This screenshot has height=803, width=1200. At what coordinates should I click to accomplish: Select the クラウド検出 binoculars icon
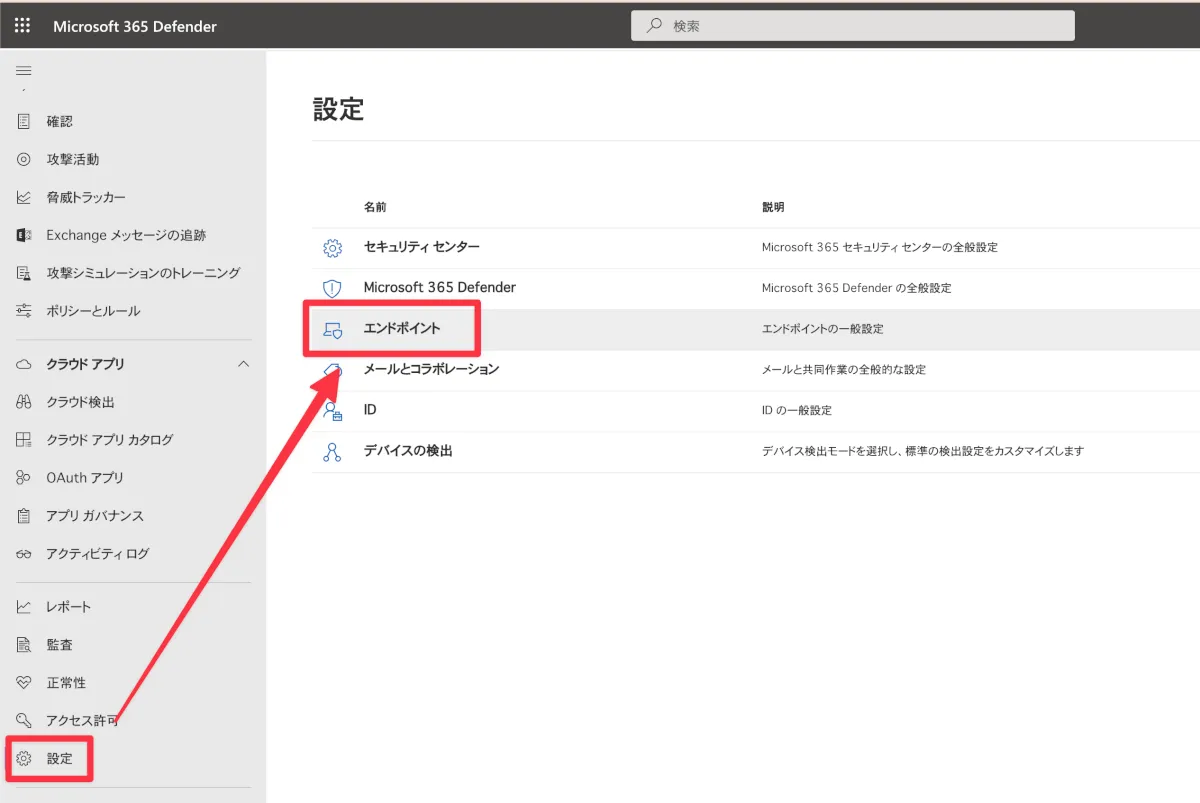point(24,402)
